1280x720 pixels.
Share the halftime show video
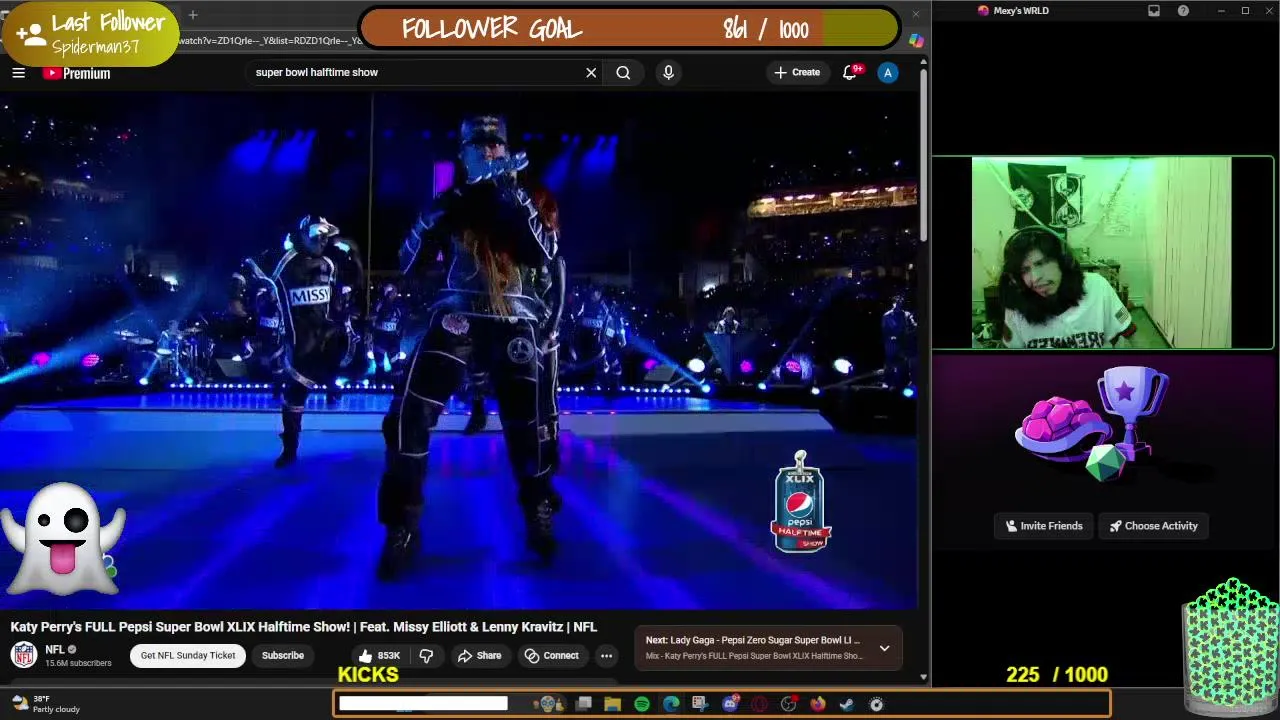pos(479,656)
